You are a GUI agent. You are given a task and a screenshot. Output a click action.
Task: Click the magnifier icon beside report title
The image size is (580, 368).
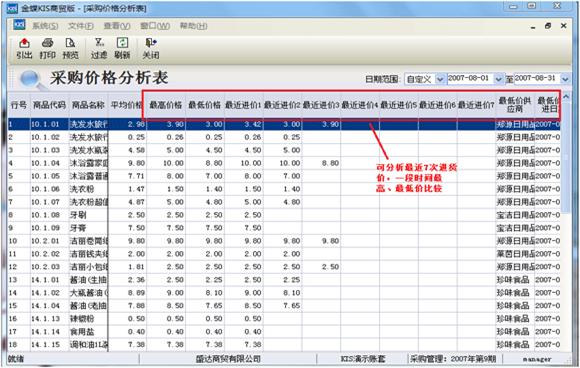coord(31,79)
